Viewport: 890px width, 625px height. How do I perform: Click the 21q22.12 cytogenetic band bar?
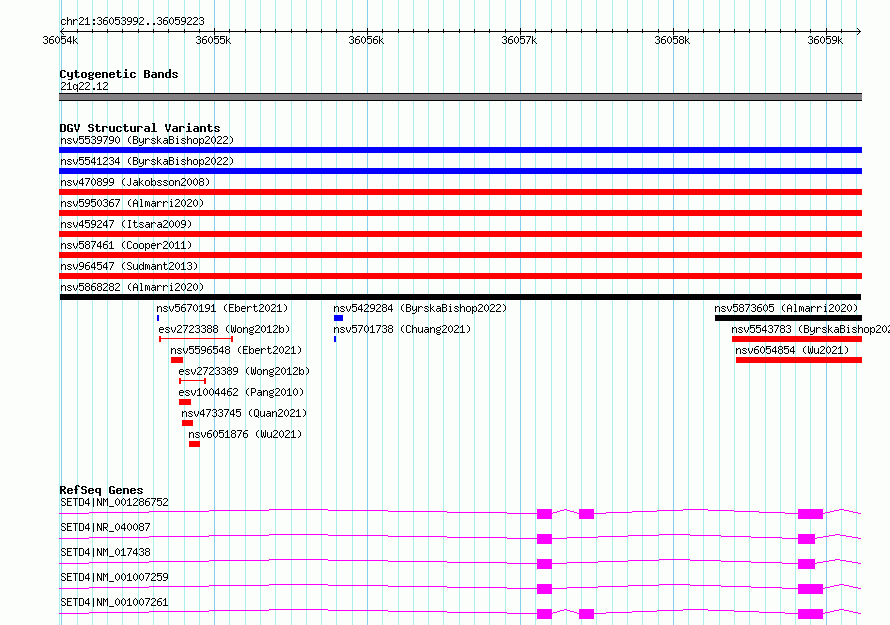460,97
